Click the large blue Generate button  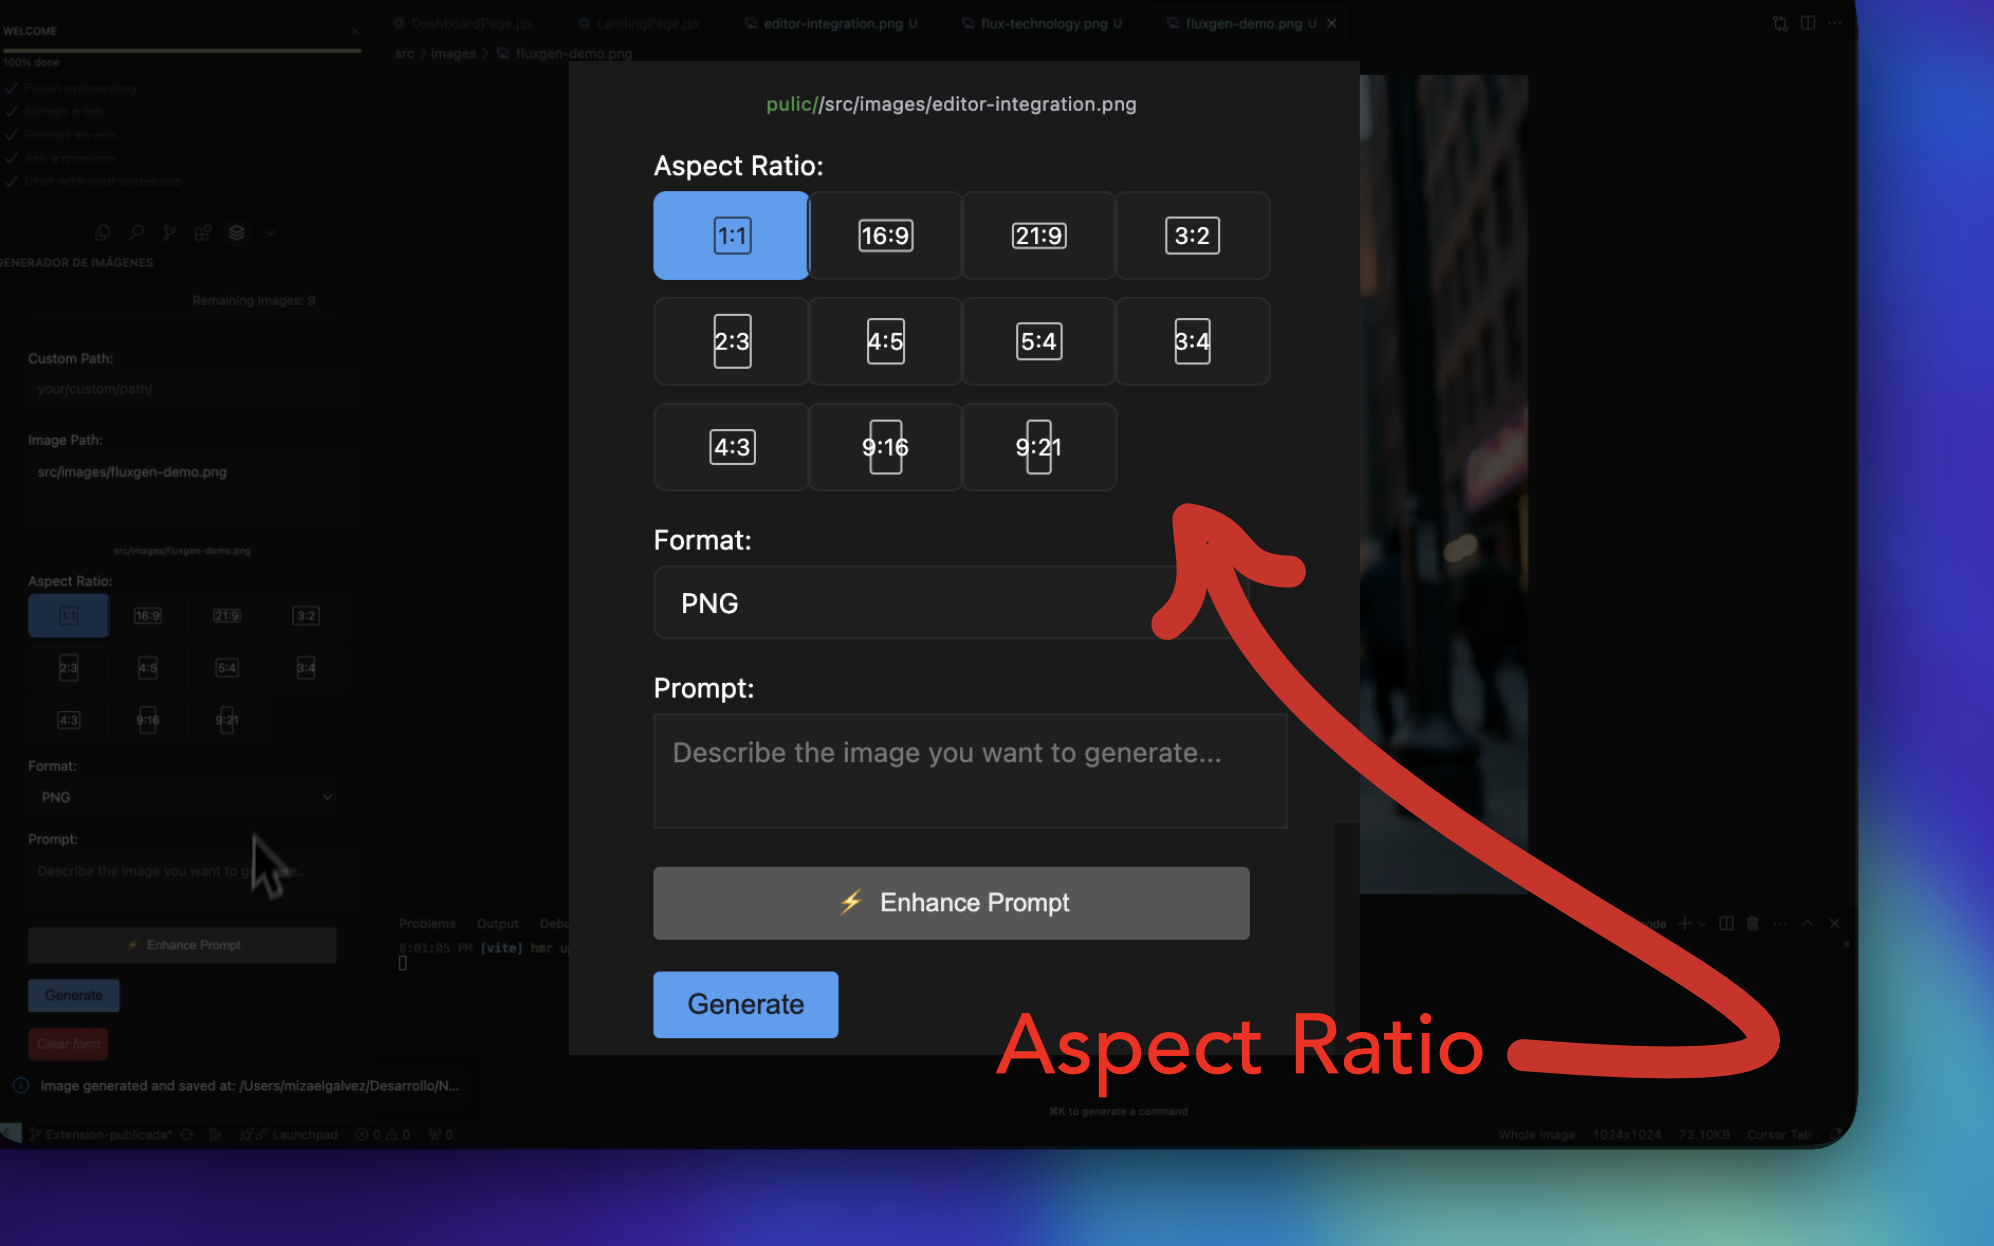click(745, 1004)
